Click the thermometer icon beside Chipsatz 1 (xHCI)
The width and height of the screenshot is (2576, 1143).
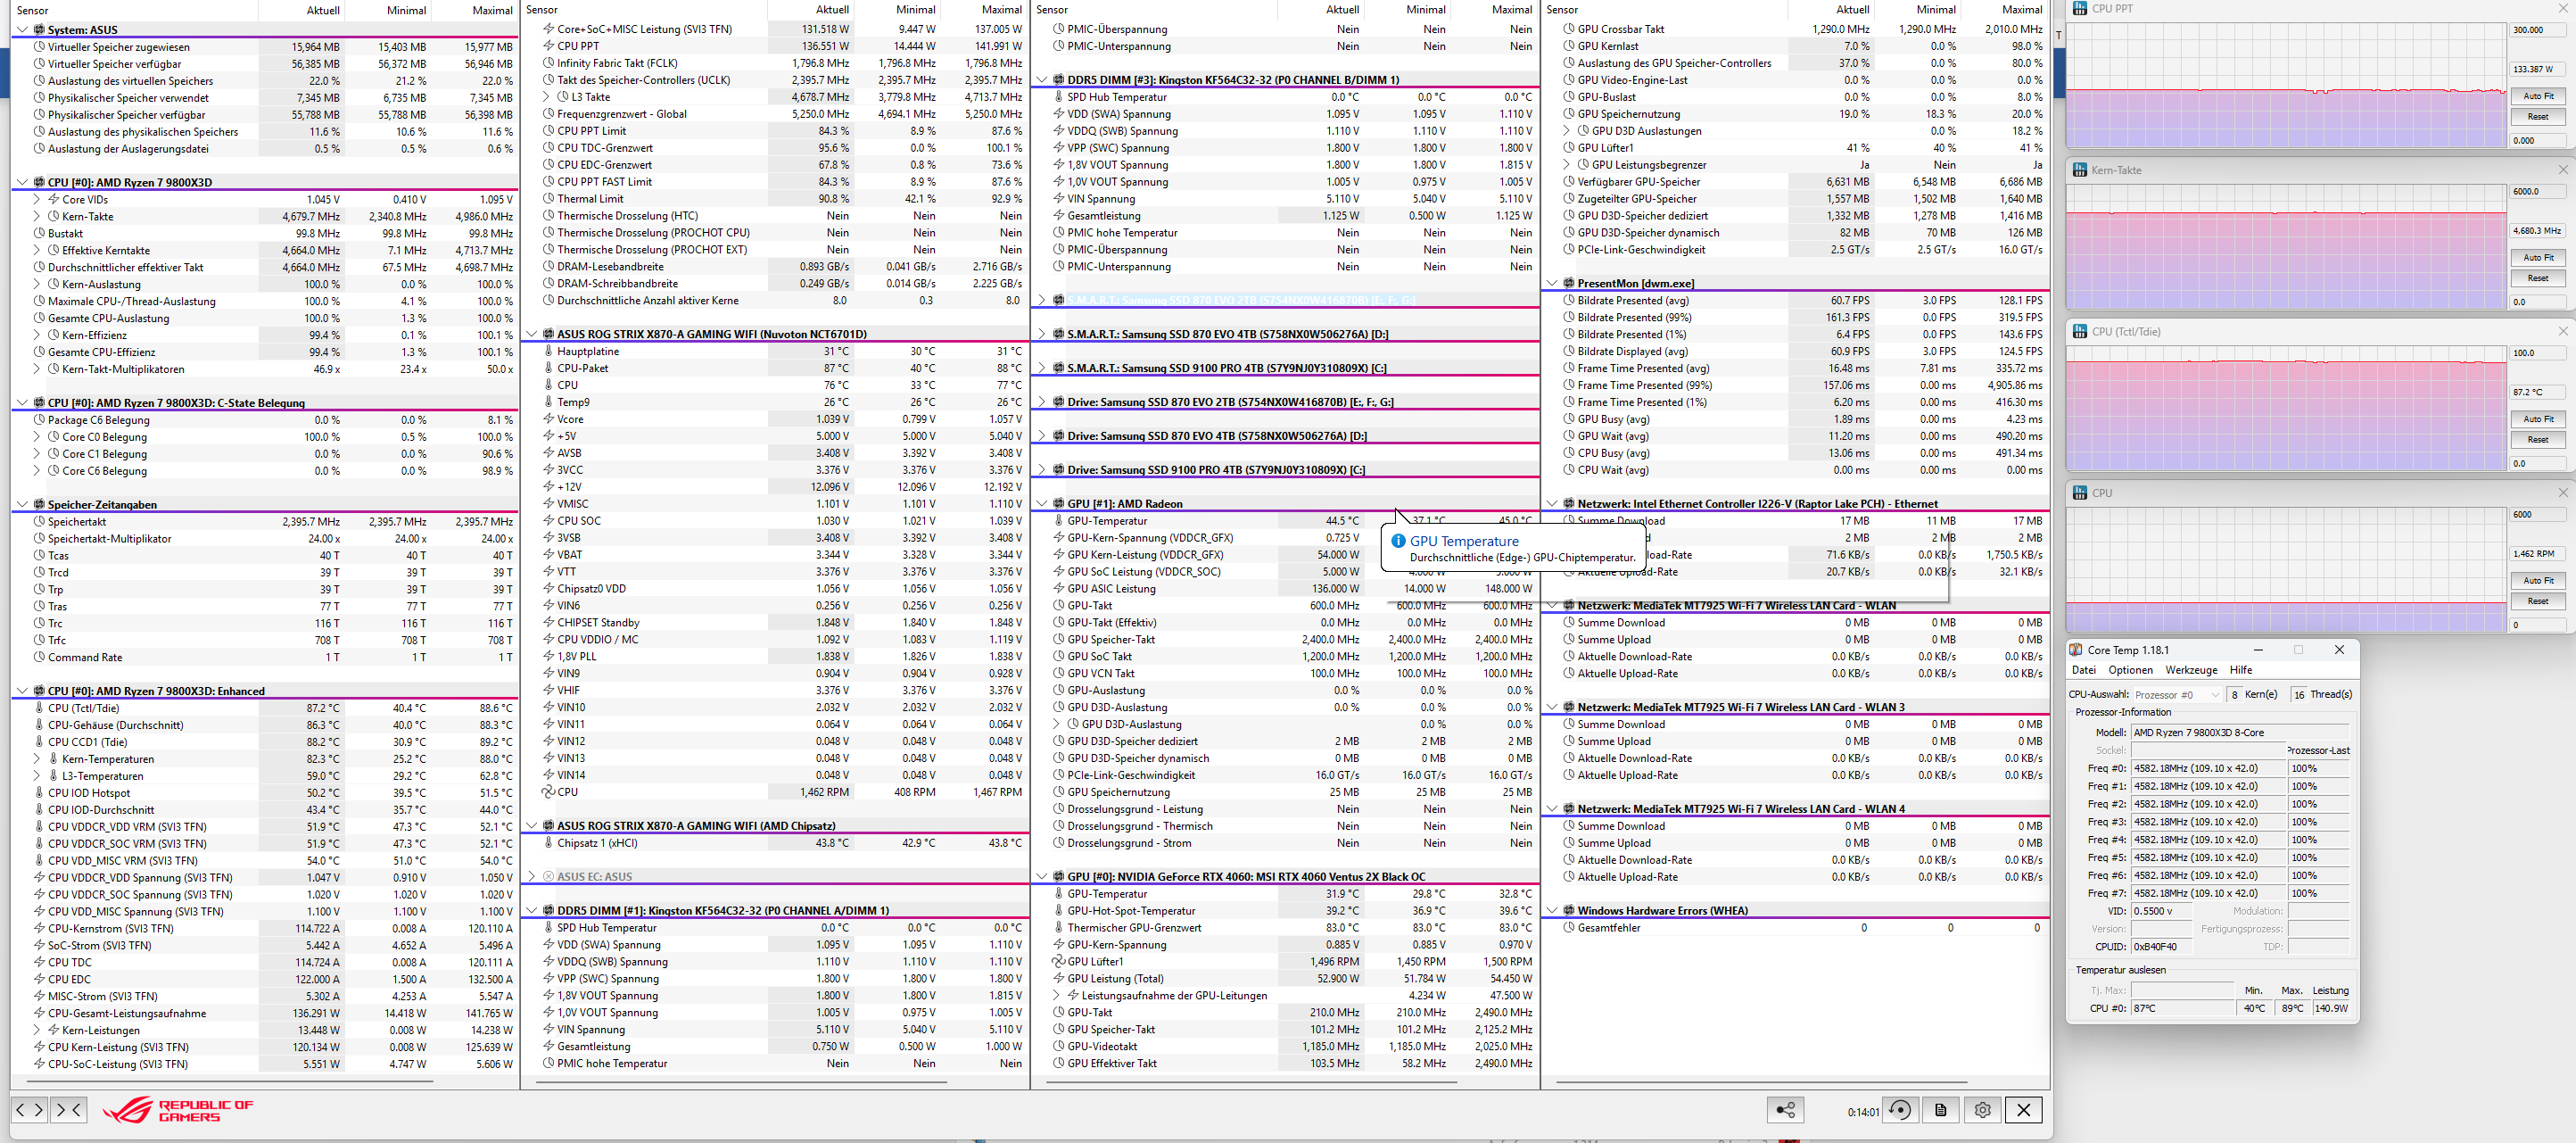(x=548, y=843)
